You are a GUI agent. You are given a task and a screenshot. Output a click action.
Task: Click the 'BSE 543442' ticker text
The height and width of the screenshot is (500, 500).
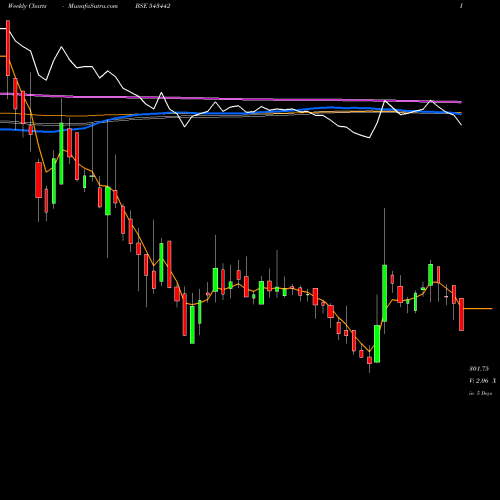click(x=153, y=6)
